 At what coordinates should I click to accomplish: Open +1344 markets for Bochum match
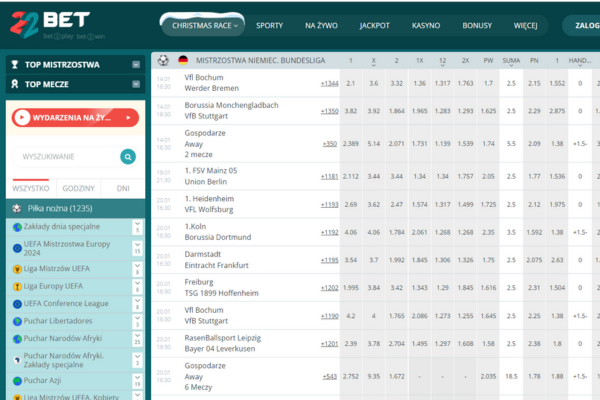coord(329,83)
